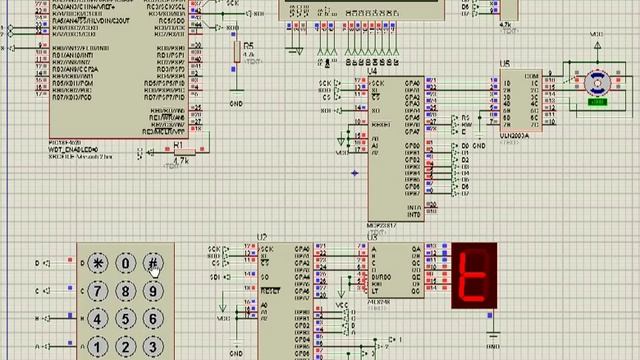Click the 4.7k value under R1
The height and width of the screenshot is (360, 640).
pos(181,161)
